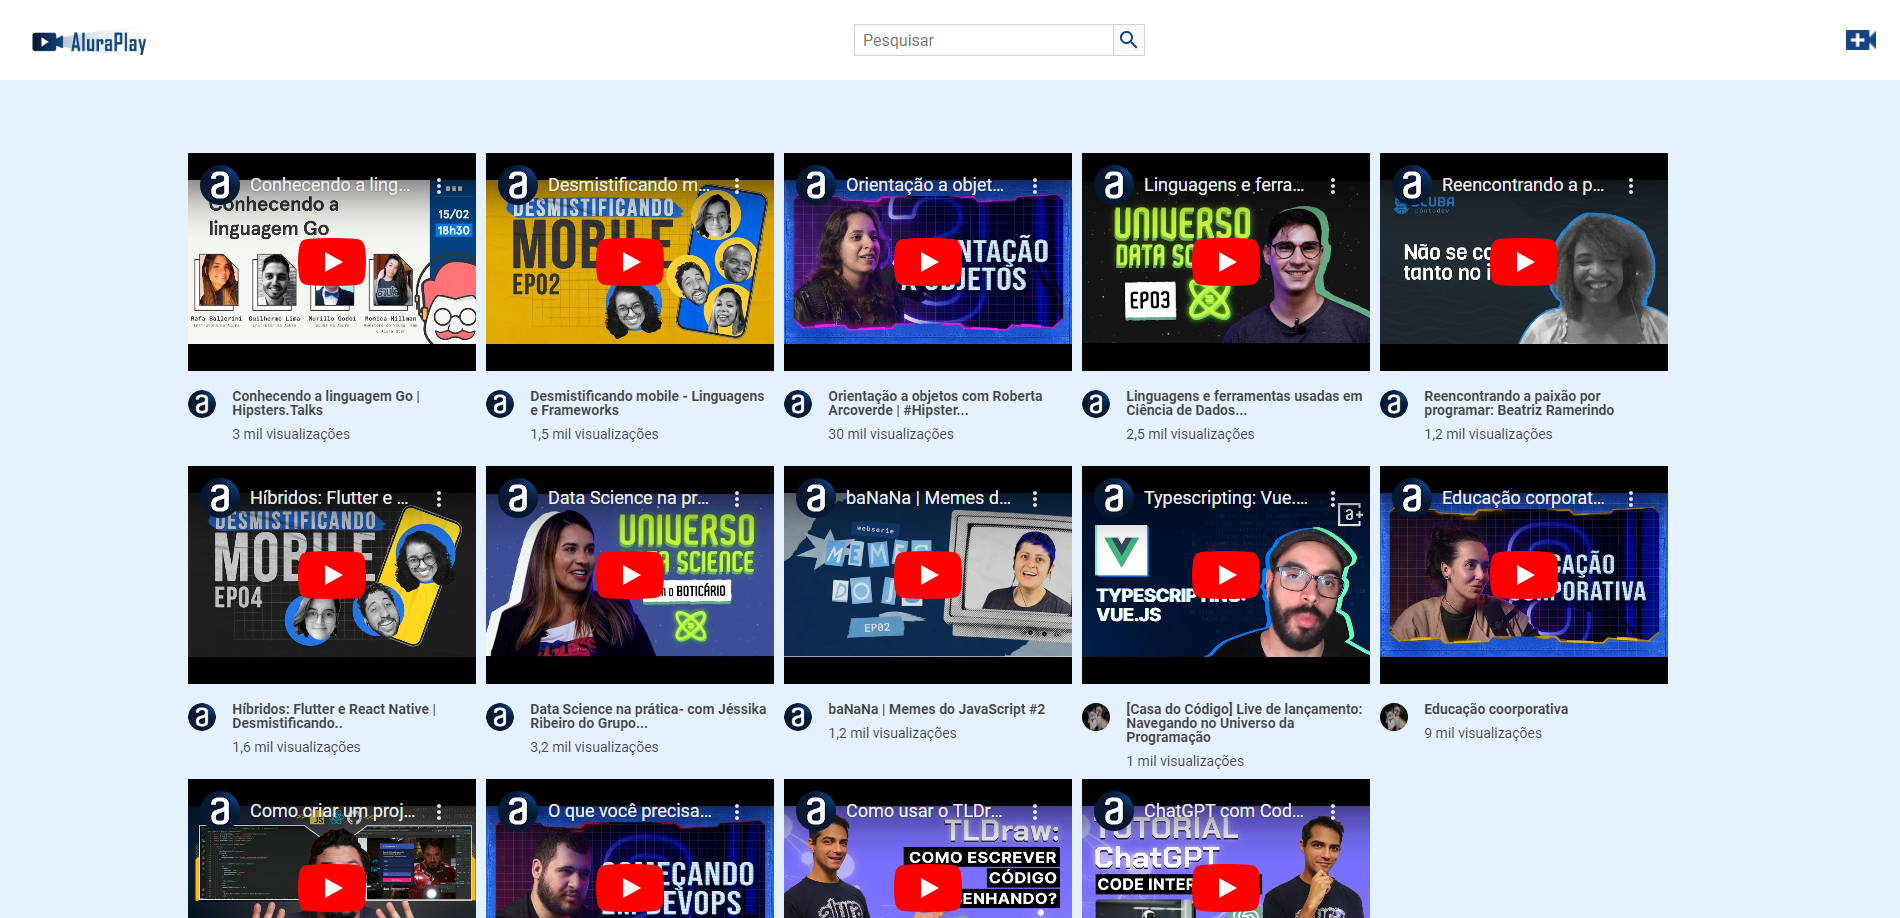Viewport: 1900px width, 918px height.
Task: Click Alura channel avatar on Educação corporativa embed
Action: click(x=1412, y=498)
